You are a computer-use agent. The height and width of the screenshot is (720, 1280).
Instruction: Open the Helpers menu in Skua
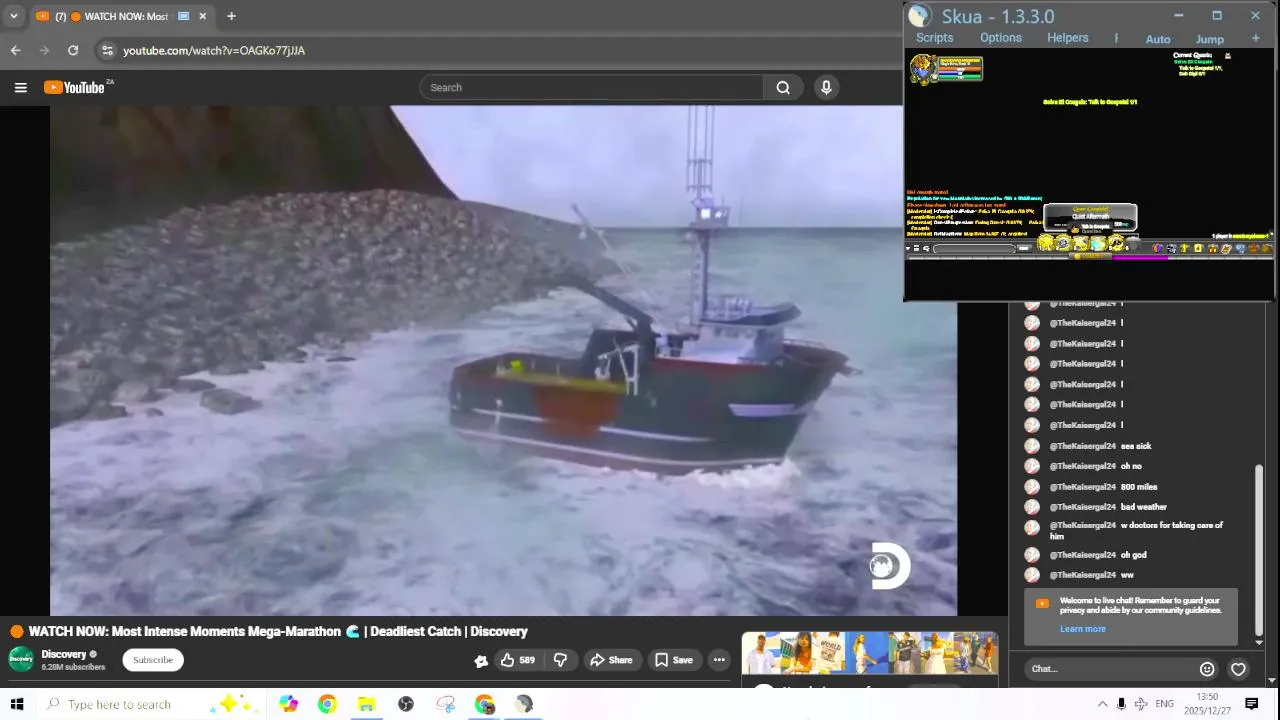(1068, 38)
